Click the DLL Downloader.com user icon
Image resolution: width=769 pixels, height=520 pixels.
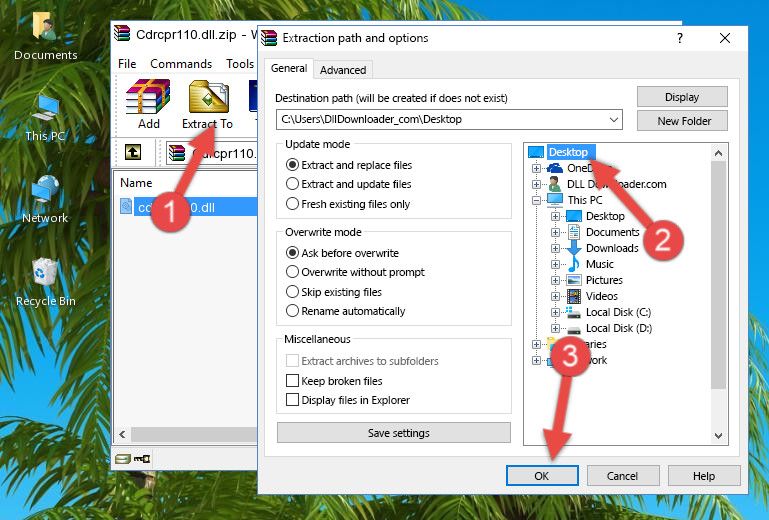point(555,184)
